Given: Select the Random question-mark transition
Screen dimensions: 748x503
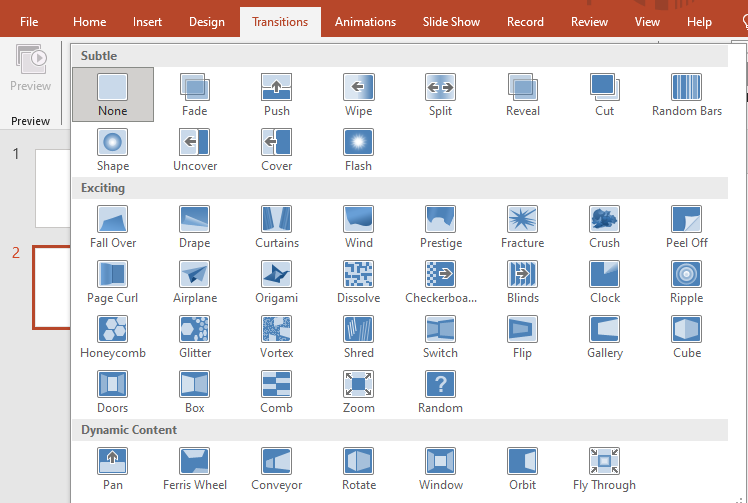Looking at the screenshot, I should (440, 392).
